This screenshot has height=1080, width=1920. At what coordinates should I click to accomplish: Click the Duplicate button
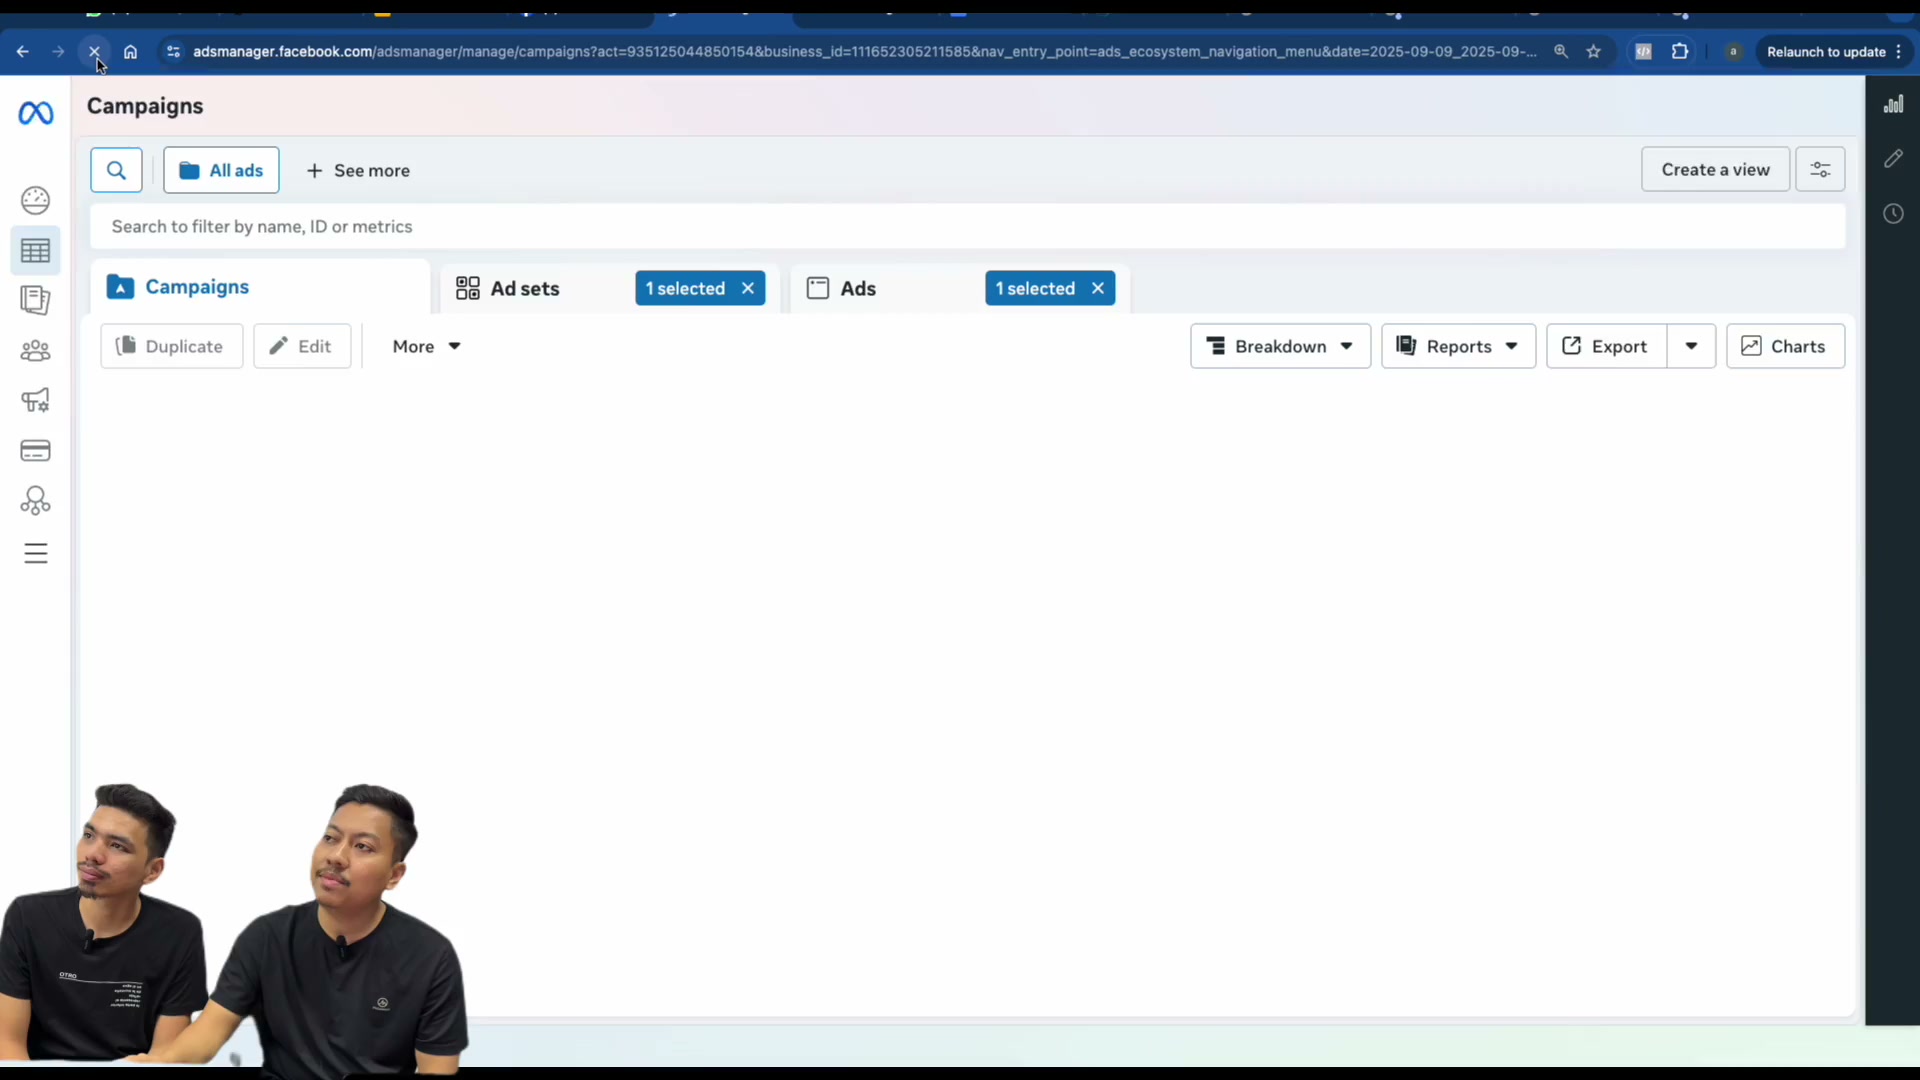172,346
